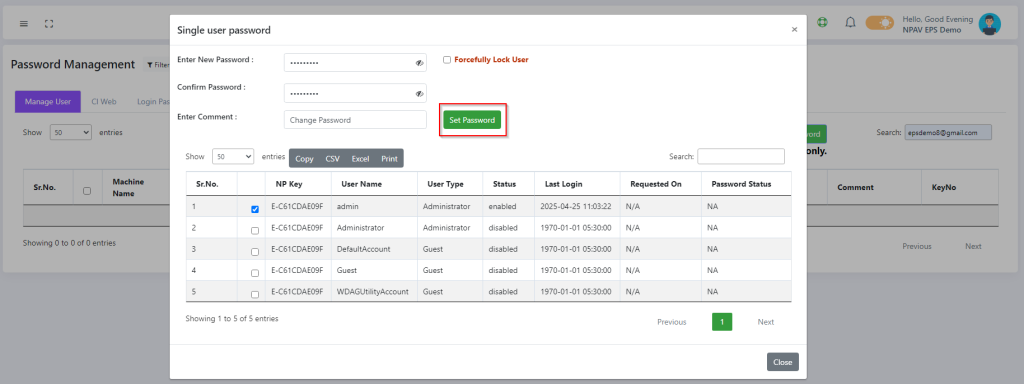Toggle fullscreen mode icon
The width and height of the screenshot is (1024, 384).
coord(49,24)
